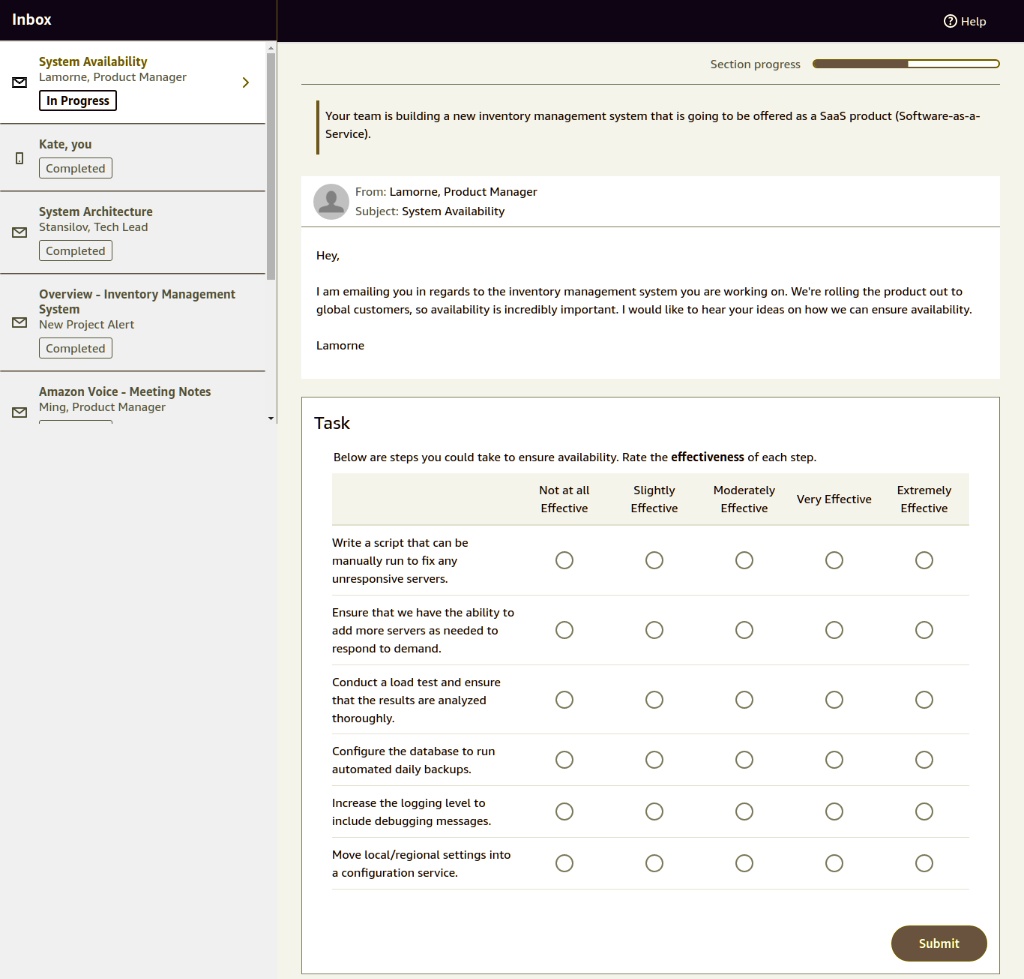The height and width of the screenshot is (979, 1024).
Task: Click the Submit button
Action: pos(938,943)
